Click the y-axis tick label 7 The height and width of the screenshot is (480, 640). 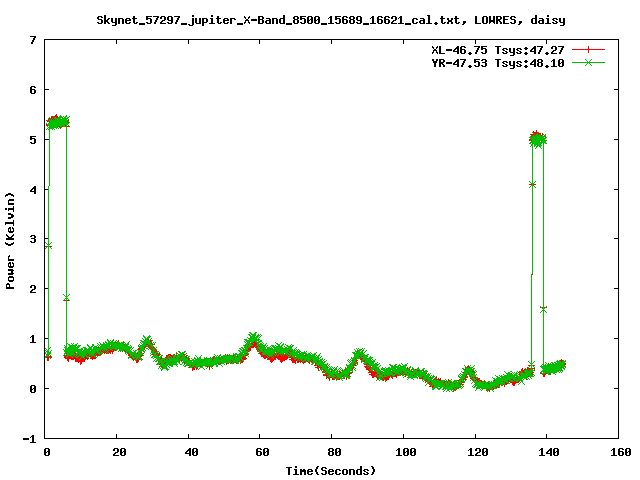tap(33, 40)
